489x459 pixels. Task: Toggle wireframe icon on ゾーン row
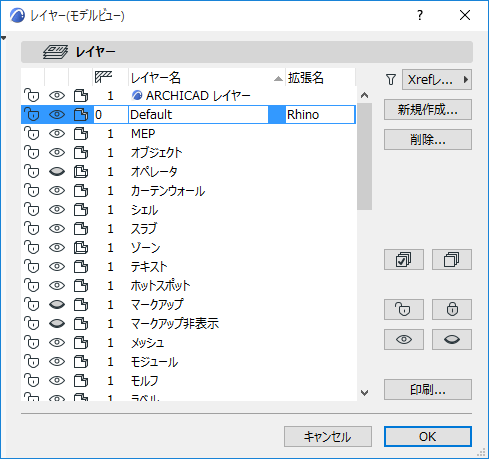point(81,248)
